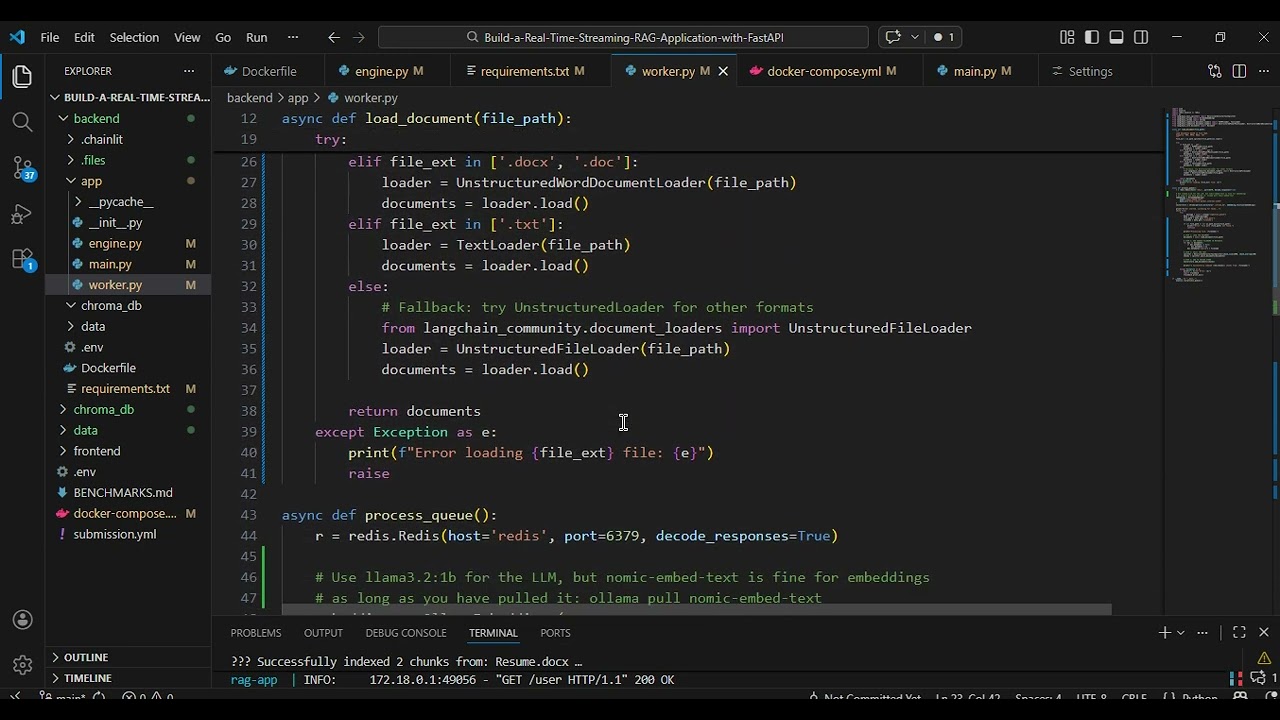Open the terminal launch profile dropdown
Screen dimensions: 1280x720
(x=1180, y=632)
